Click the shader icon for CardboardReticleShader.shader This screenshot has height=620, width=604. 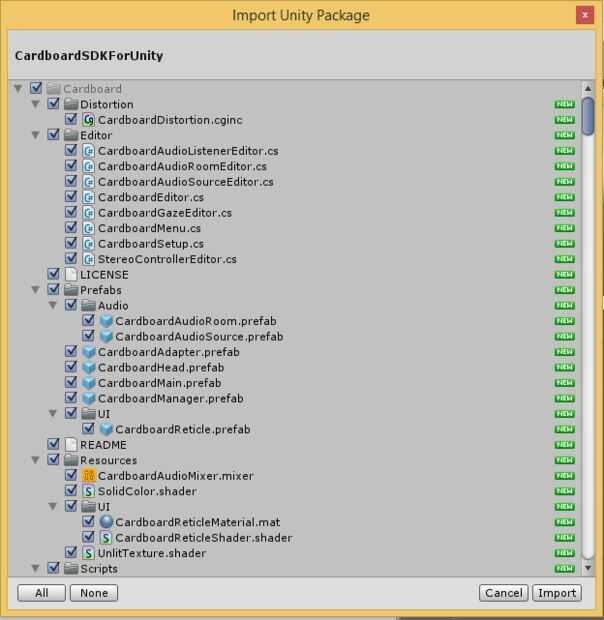point(106,537)
